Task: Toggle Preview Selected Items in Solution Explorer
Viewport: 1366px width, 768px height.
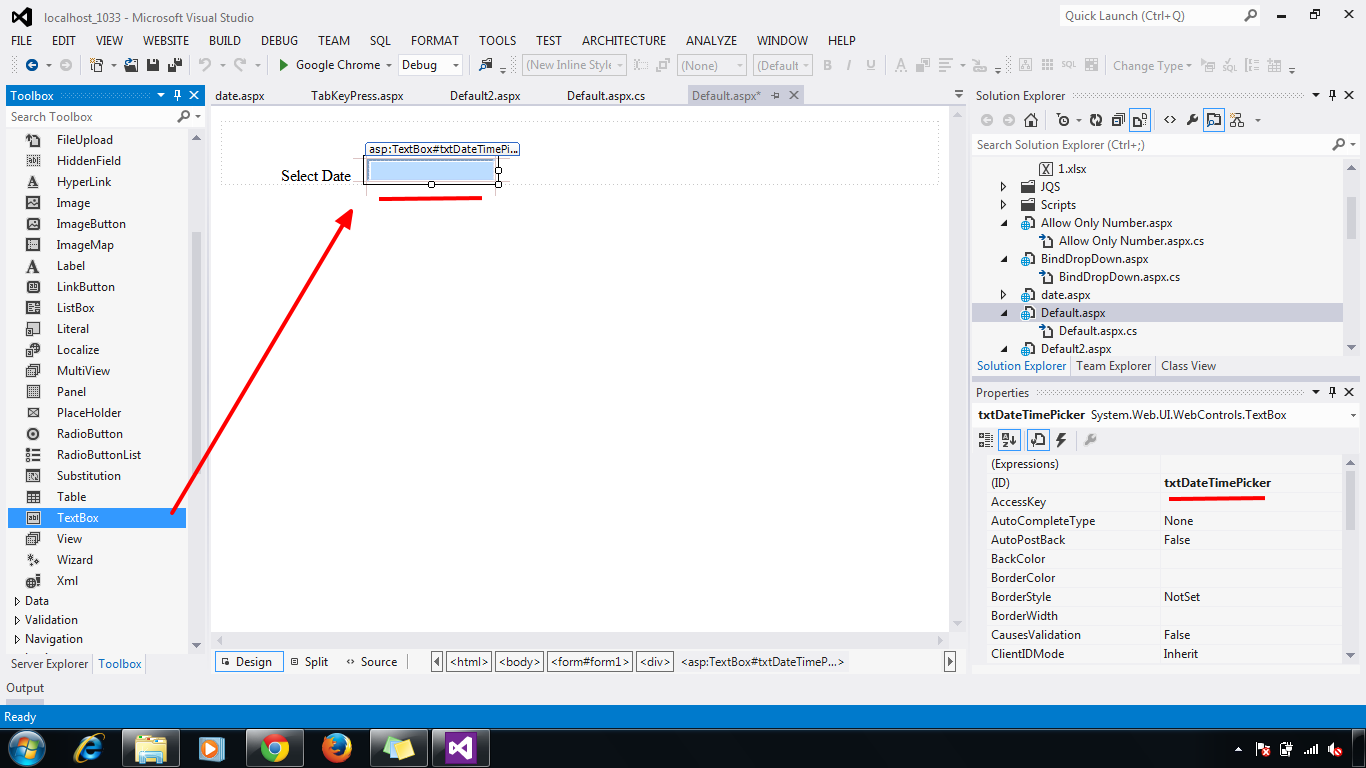Action: 1214,120
